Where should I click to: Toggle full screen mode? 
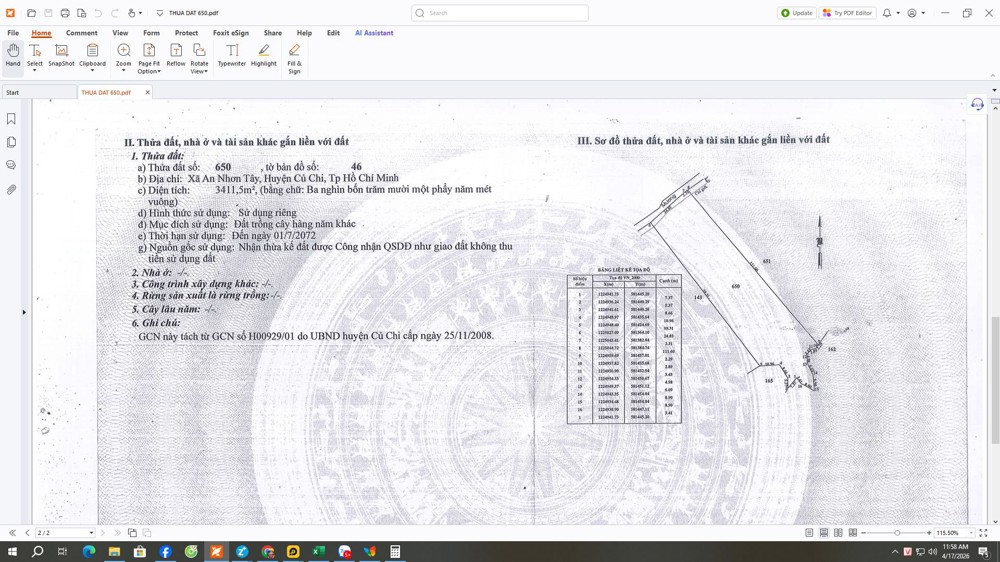(983, 533)
